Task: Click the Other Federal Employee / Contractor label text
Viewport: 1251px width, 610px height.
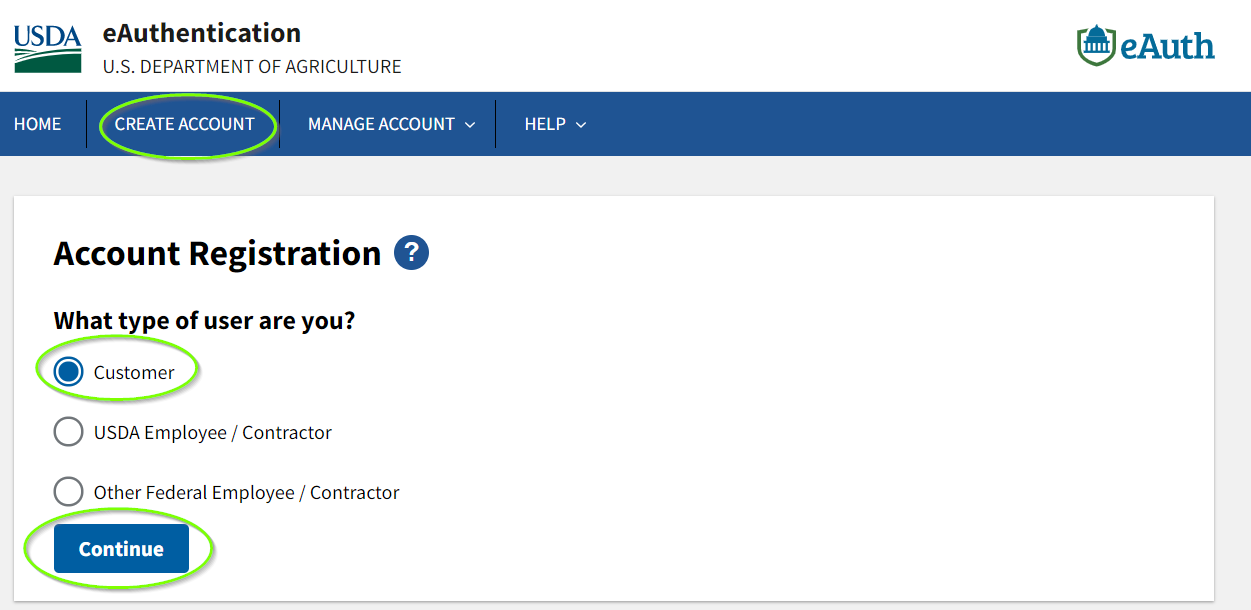Action: point(246,492)
